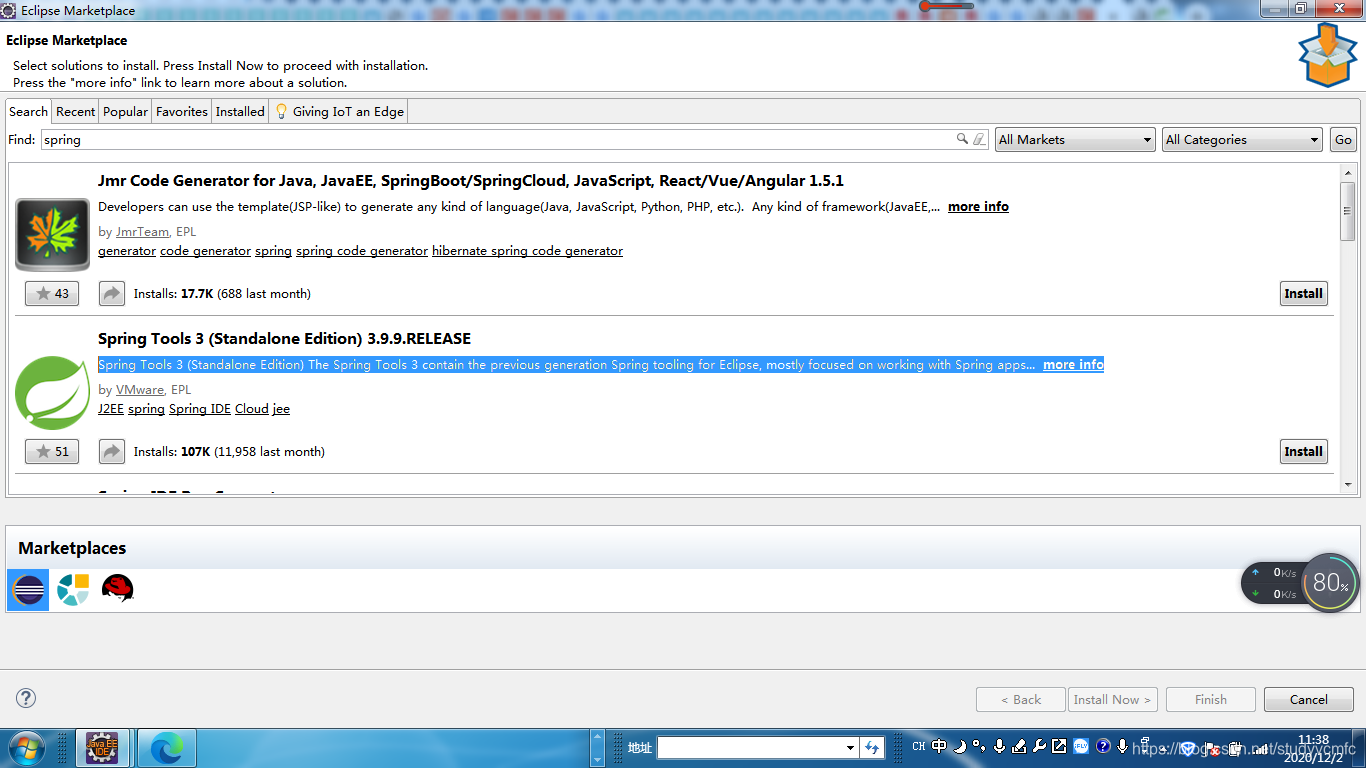Viewport: 1366px width, 768px height.
Task: Open help with the question mark icon
Action: tap(27, 698)
